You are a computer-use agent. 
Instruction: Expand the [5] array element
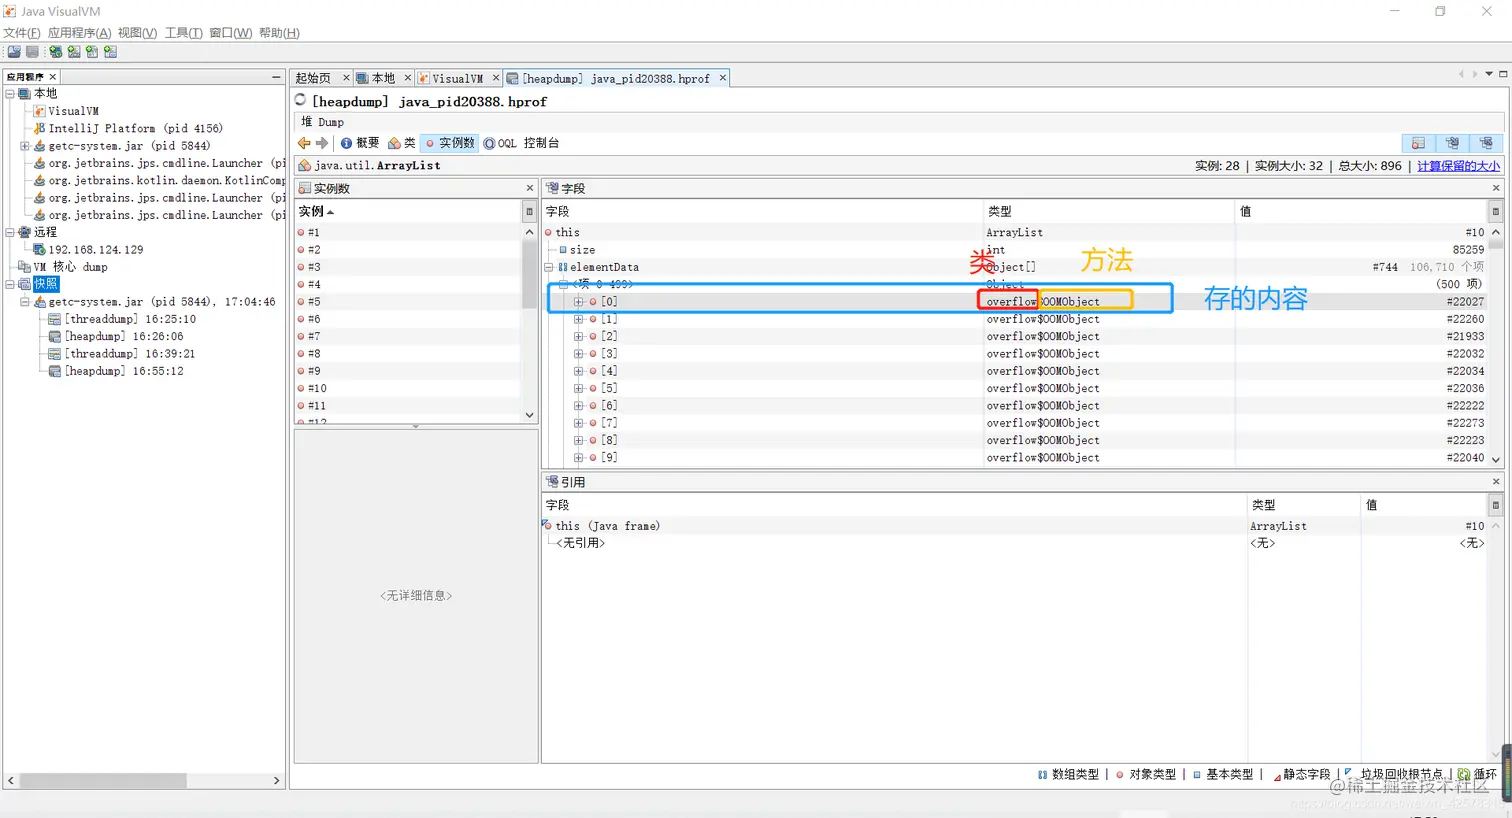click(578, 389)
